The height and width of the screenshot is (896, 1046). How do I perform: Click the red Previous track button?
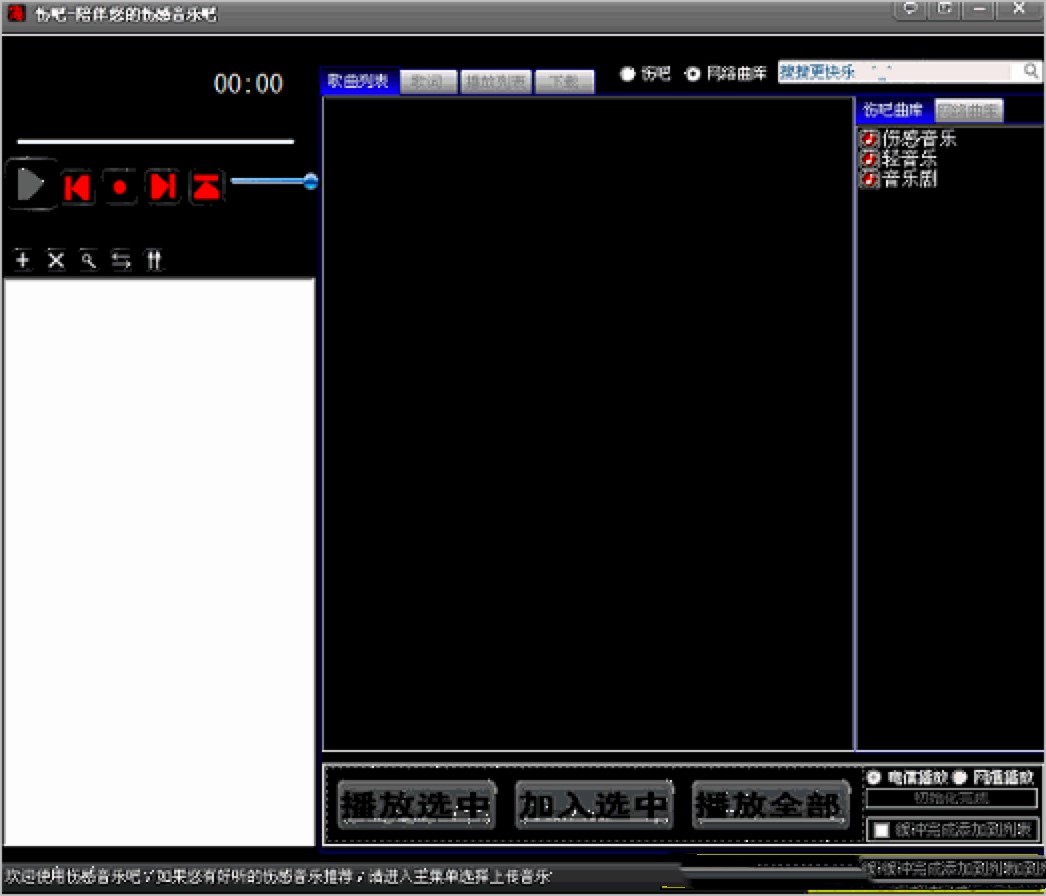[x=78, y=187]
